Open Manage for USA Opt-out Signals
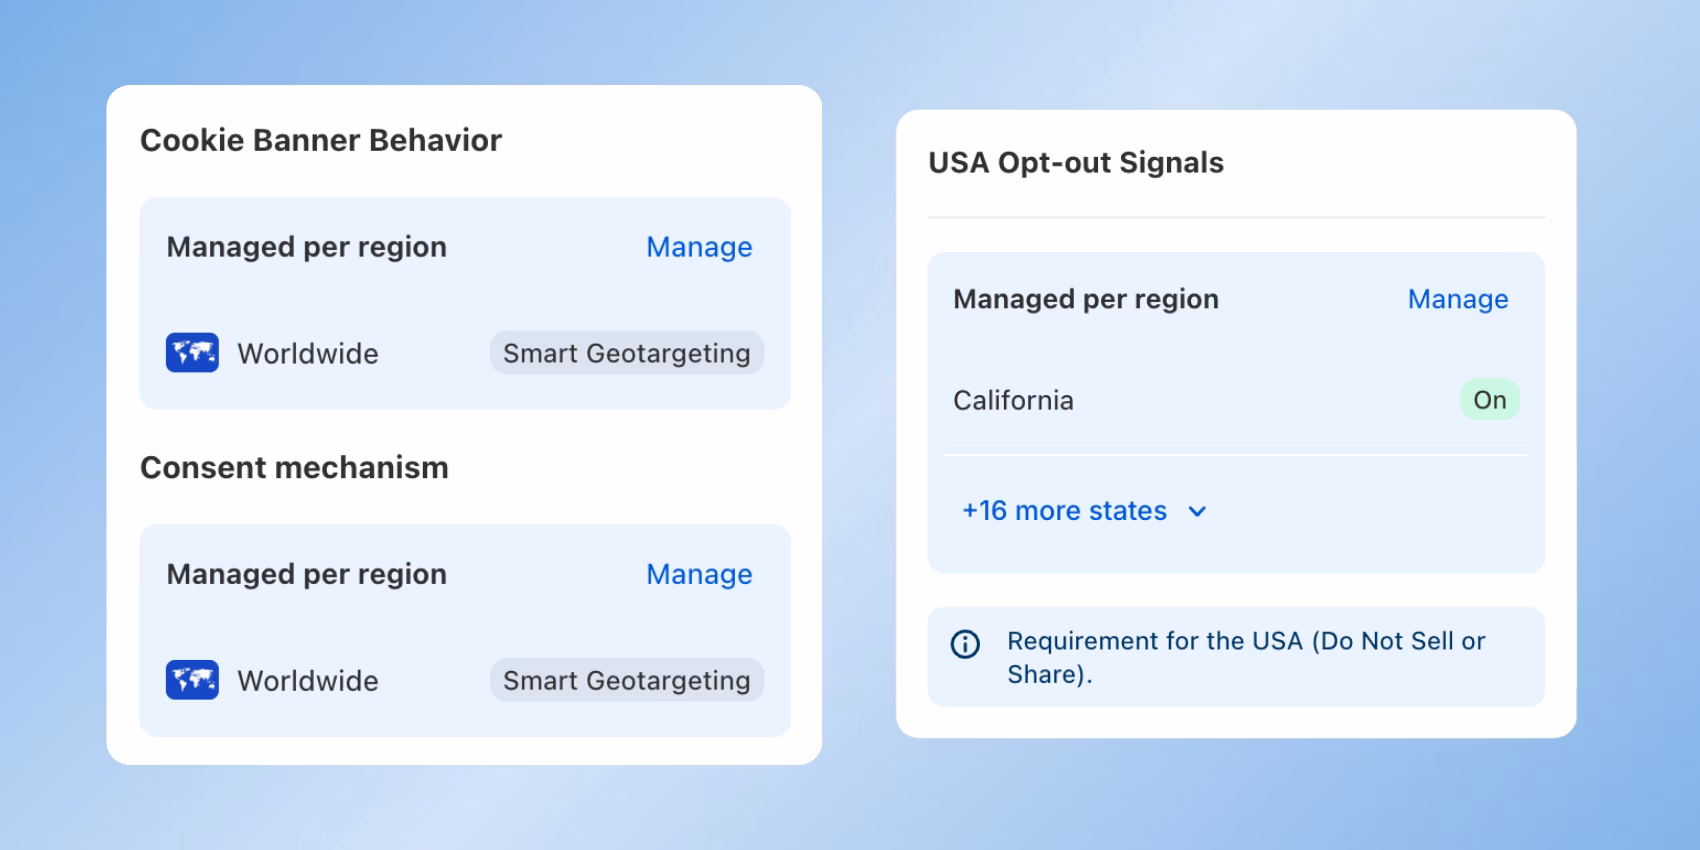The width and height of the screenshot is (1700, 850). [x=1458, y=299]
